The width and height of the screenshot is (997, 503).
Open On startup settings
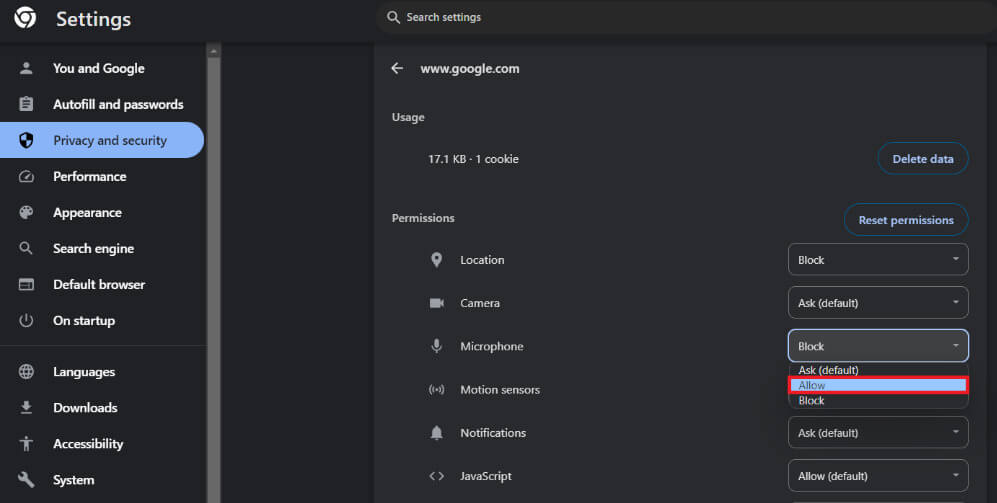102,320
